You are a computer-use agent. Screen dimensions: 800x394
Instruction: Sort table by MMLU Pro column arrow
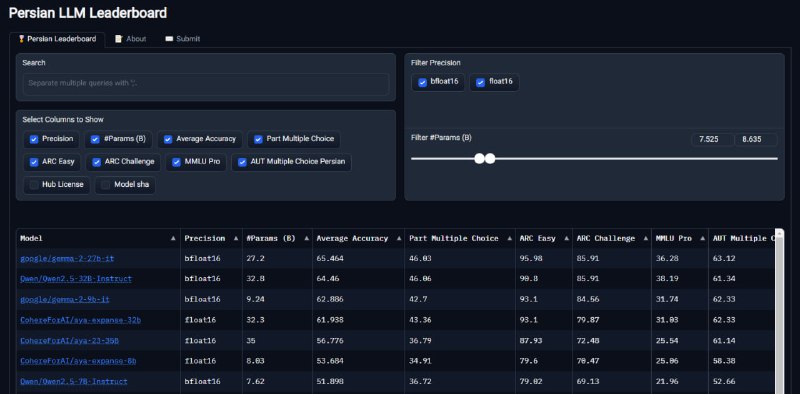(702, 238)
